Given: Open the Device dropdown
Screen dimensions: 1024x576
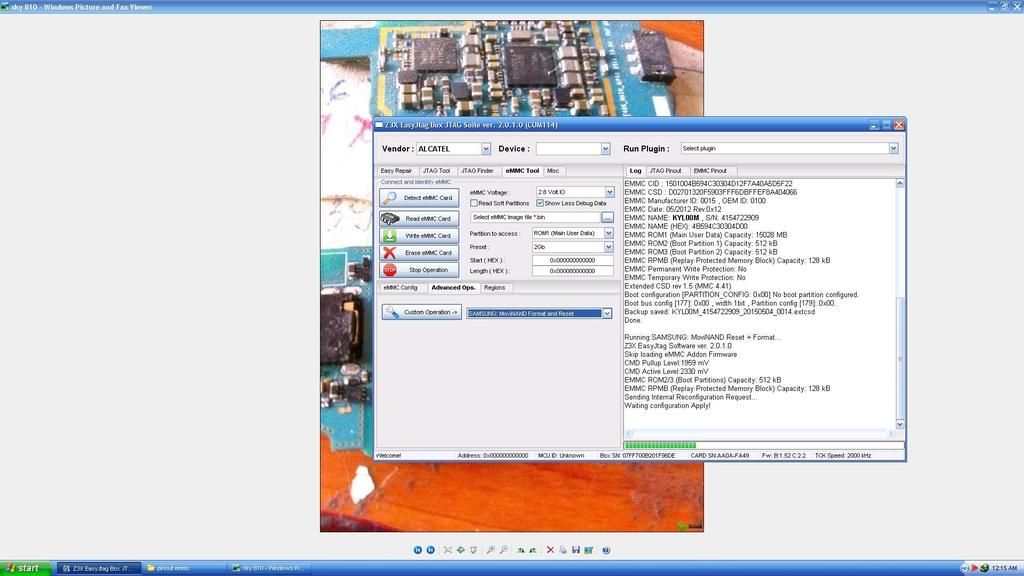Looking at the screenshot, I should [x=605, y=149].
